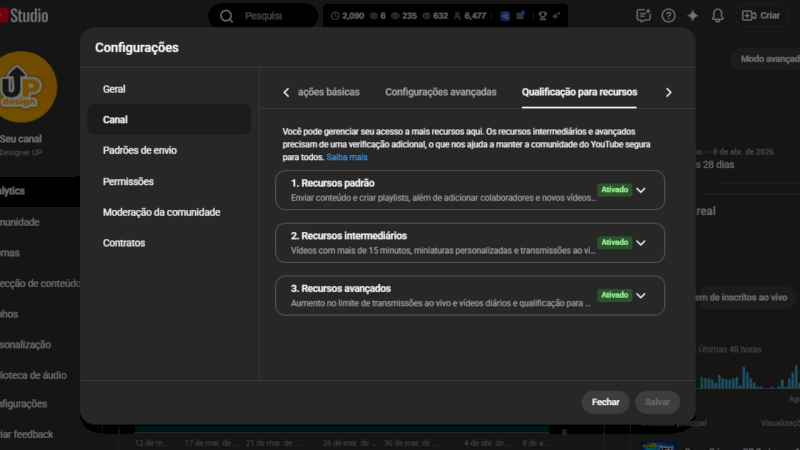Click the Últimas 48 horas bar chart
Screen dimensions: 800x450
coord(749,378)
